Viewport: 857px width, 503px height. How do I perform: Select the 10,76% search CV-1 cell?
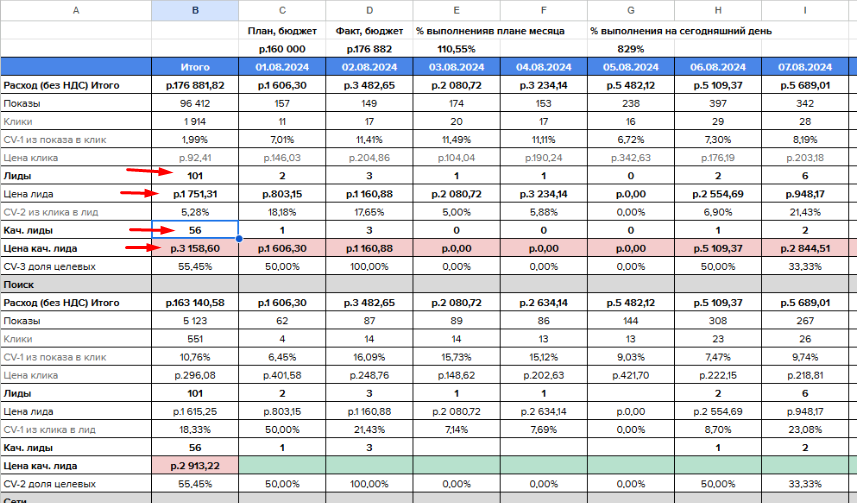195,357
